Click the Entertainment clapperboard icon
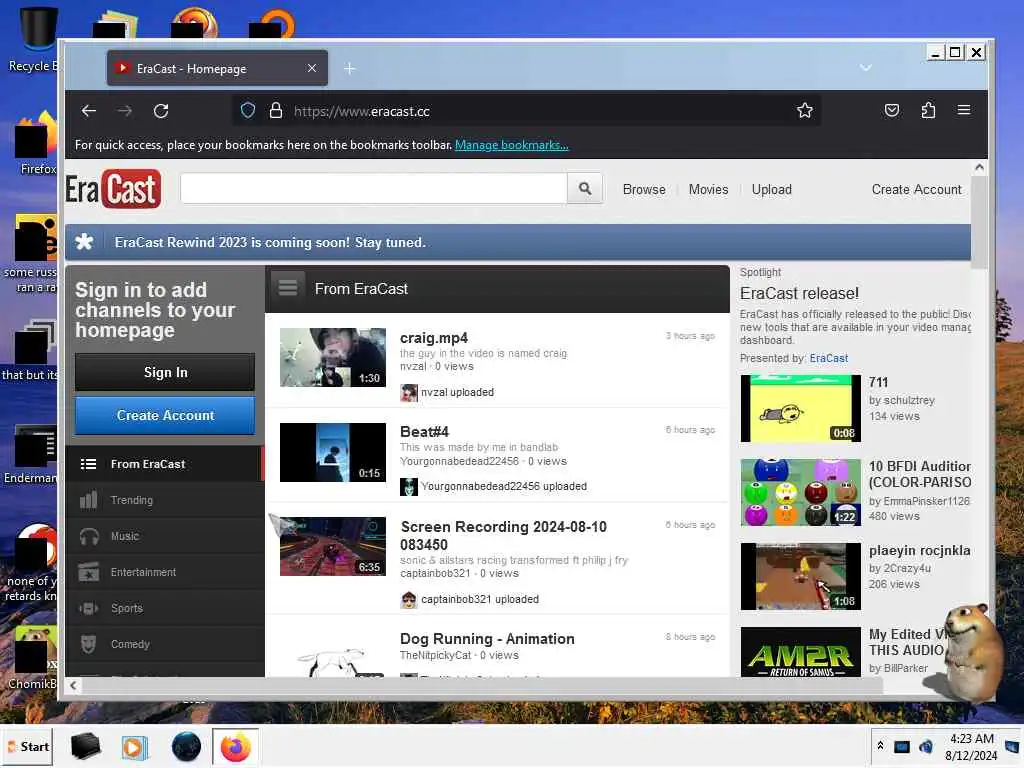 point(89,572)
